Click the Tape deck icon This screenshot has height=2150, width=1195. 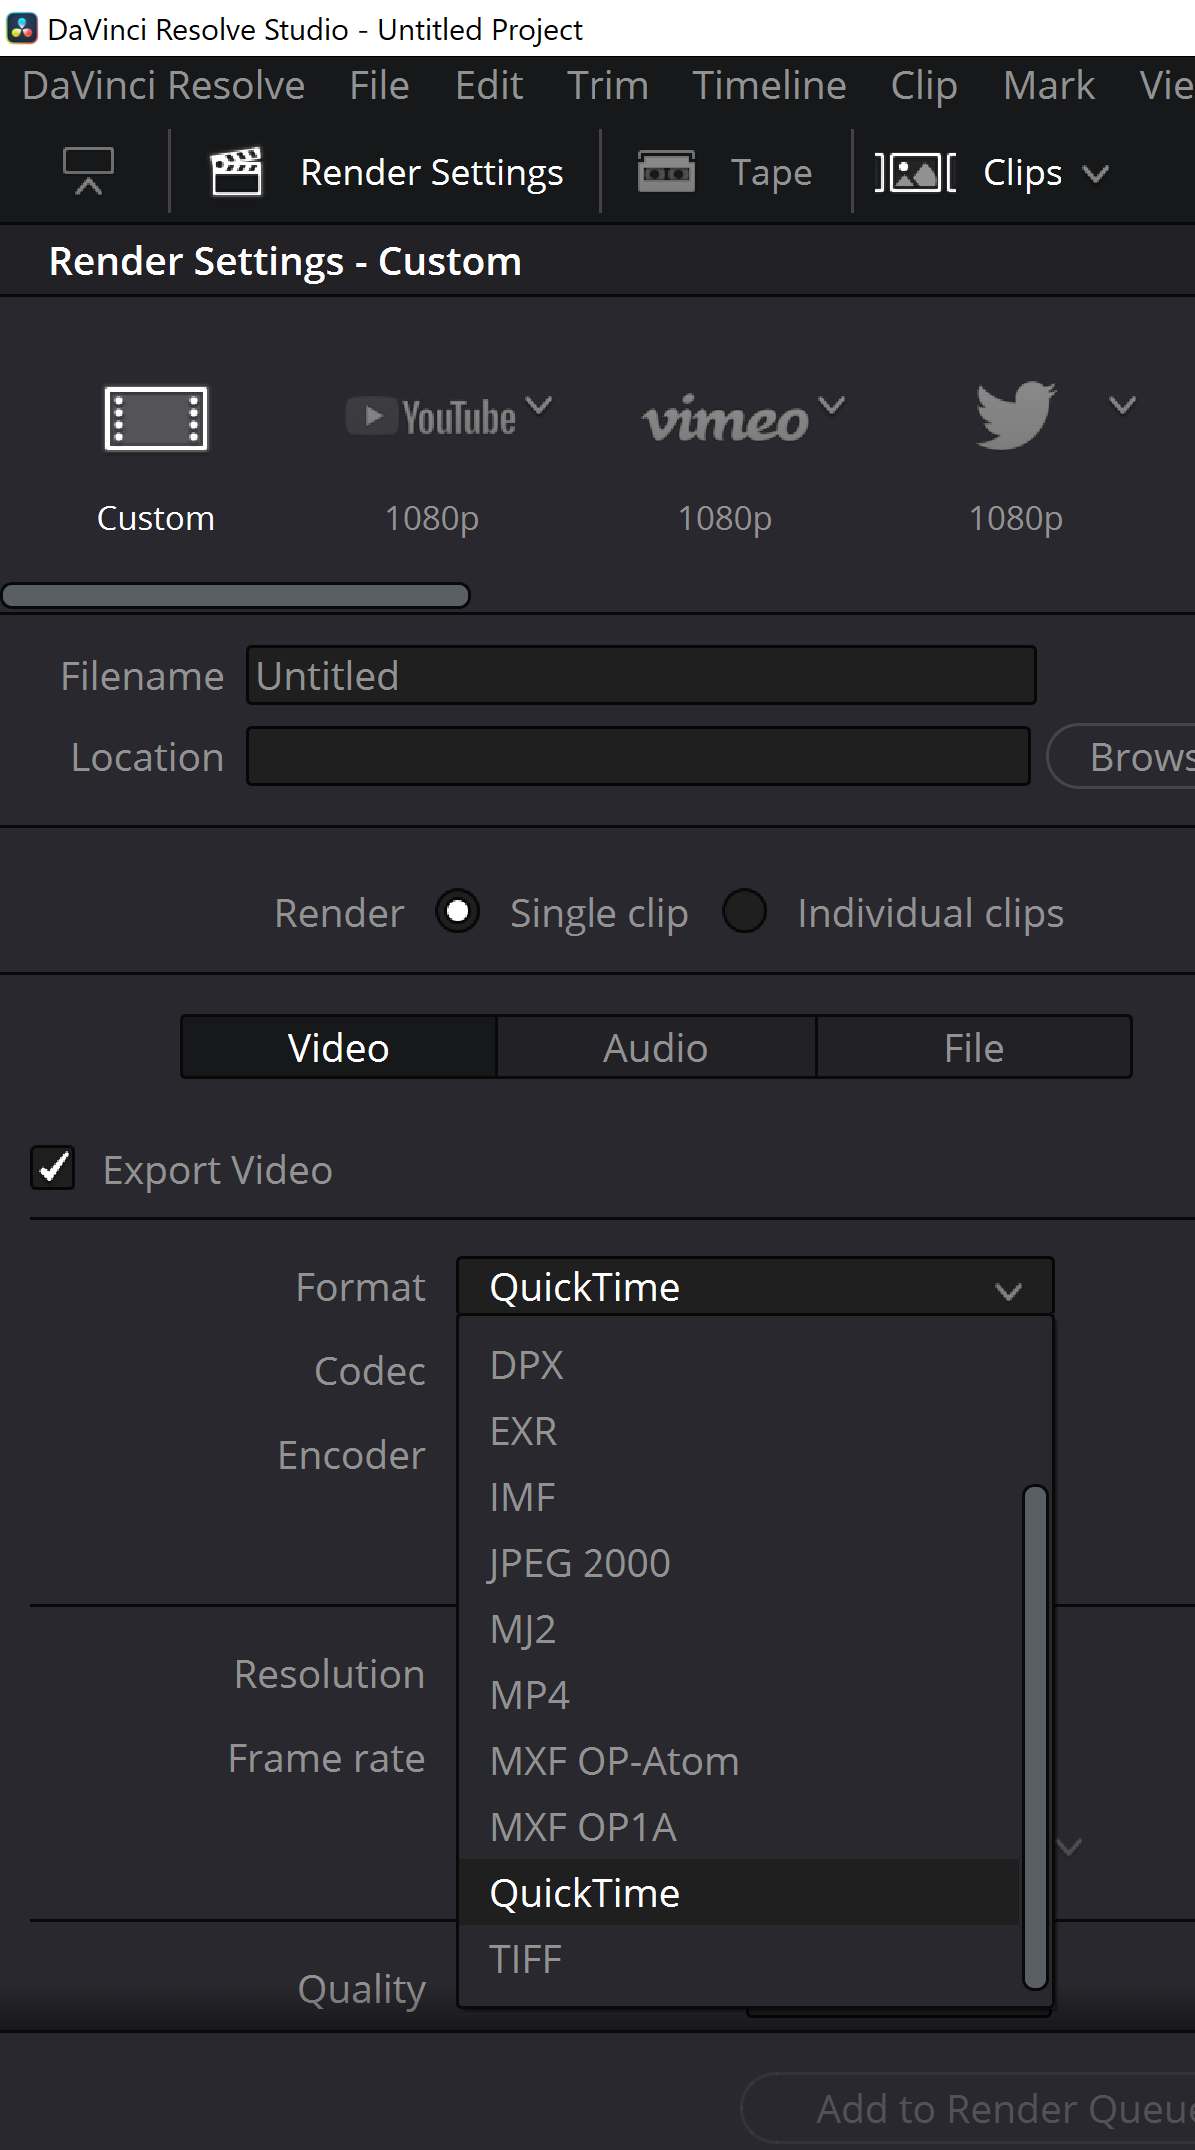click(x=666, y=172)
